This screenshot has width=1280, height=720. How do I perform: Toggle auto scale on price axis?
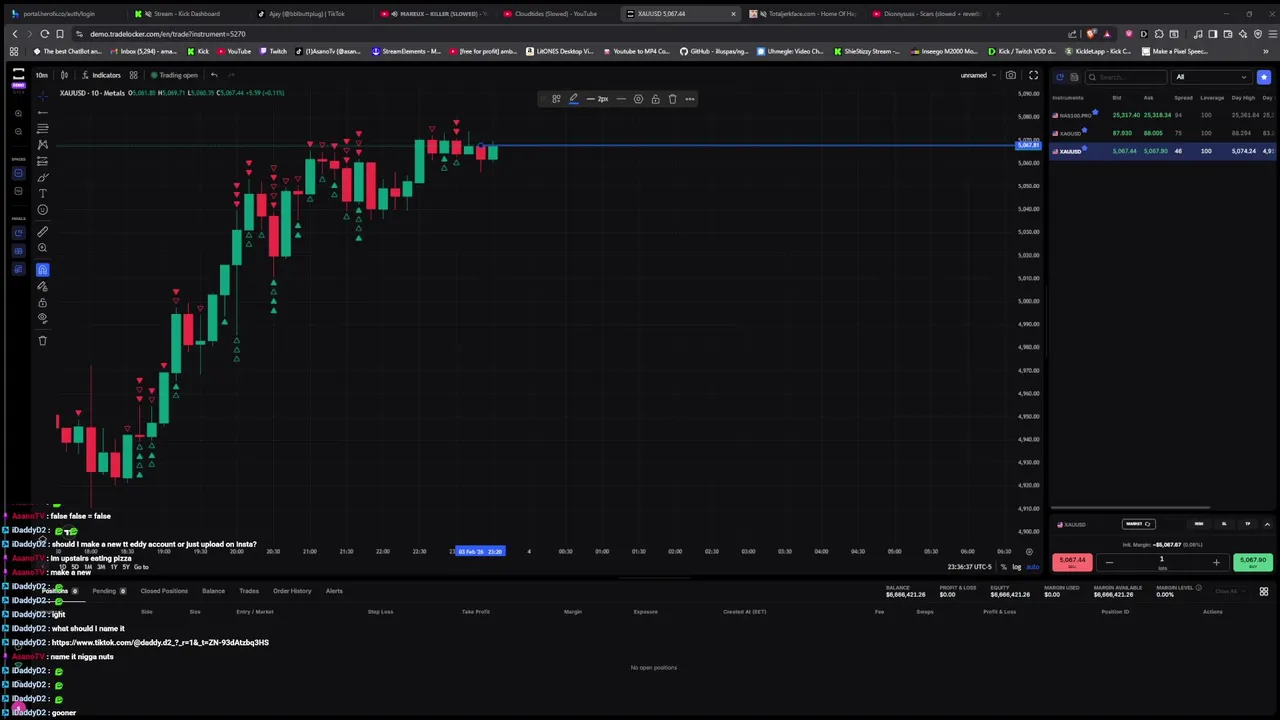pyautogui.click(x=1033, y=567)
